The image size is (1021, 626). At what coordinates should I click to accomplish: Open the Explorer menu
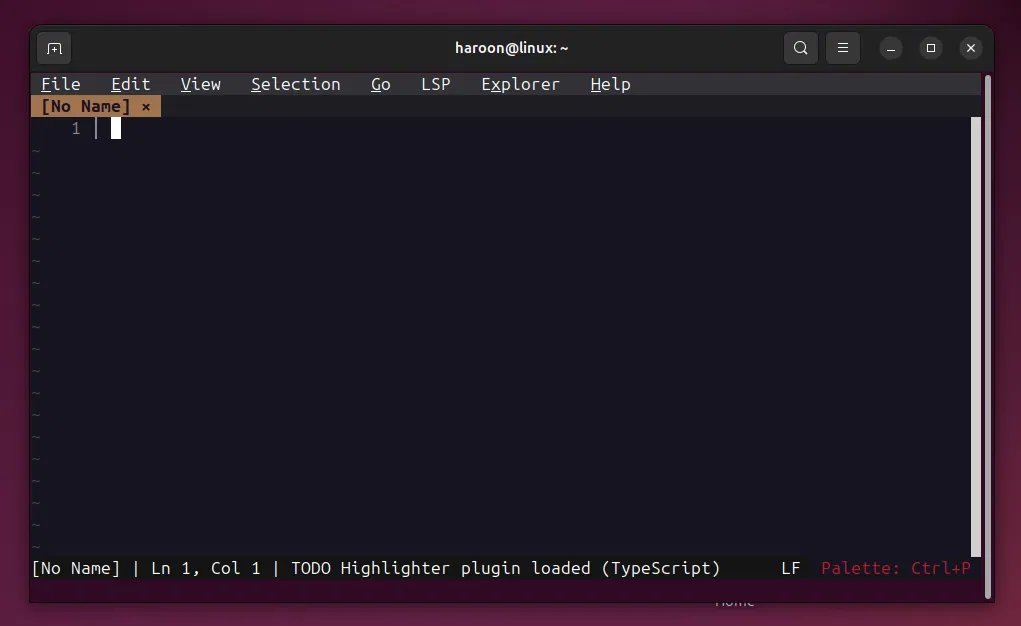coord(520,84)
